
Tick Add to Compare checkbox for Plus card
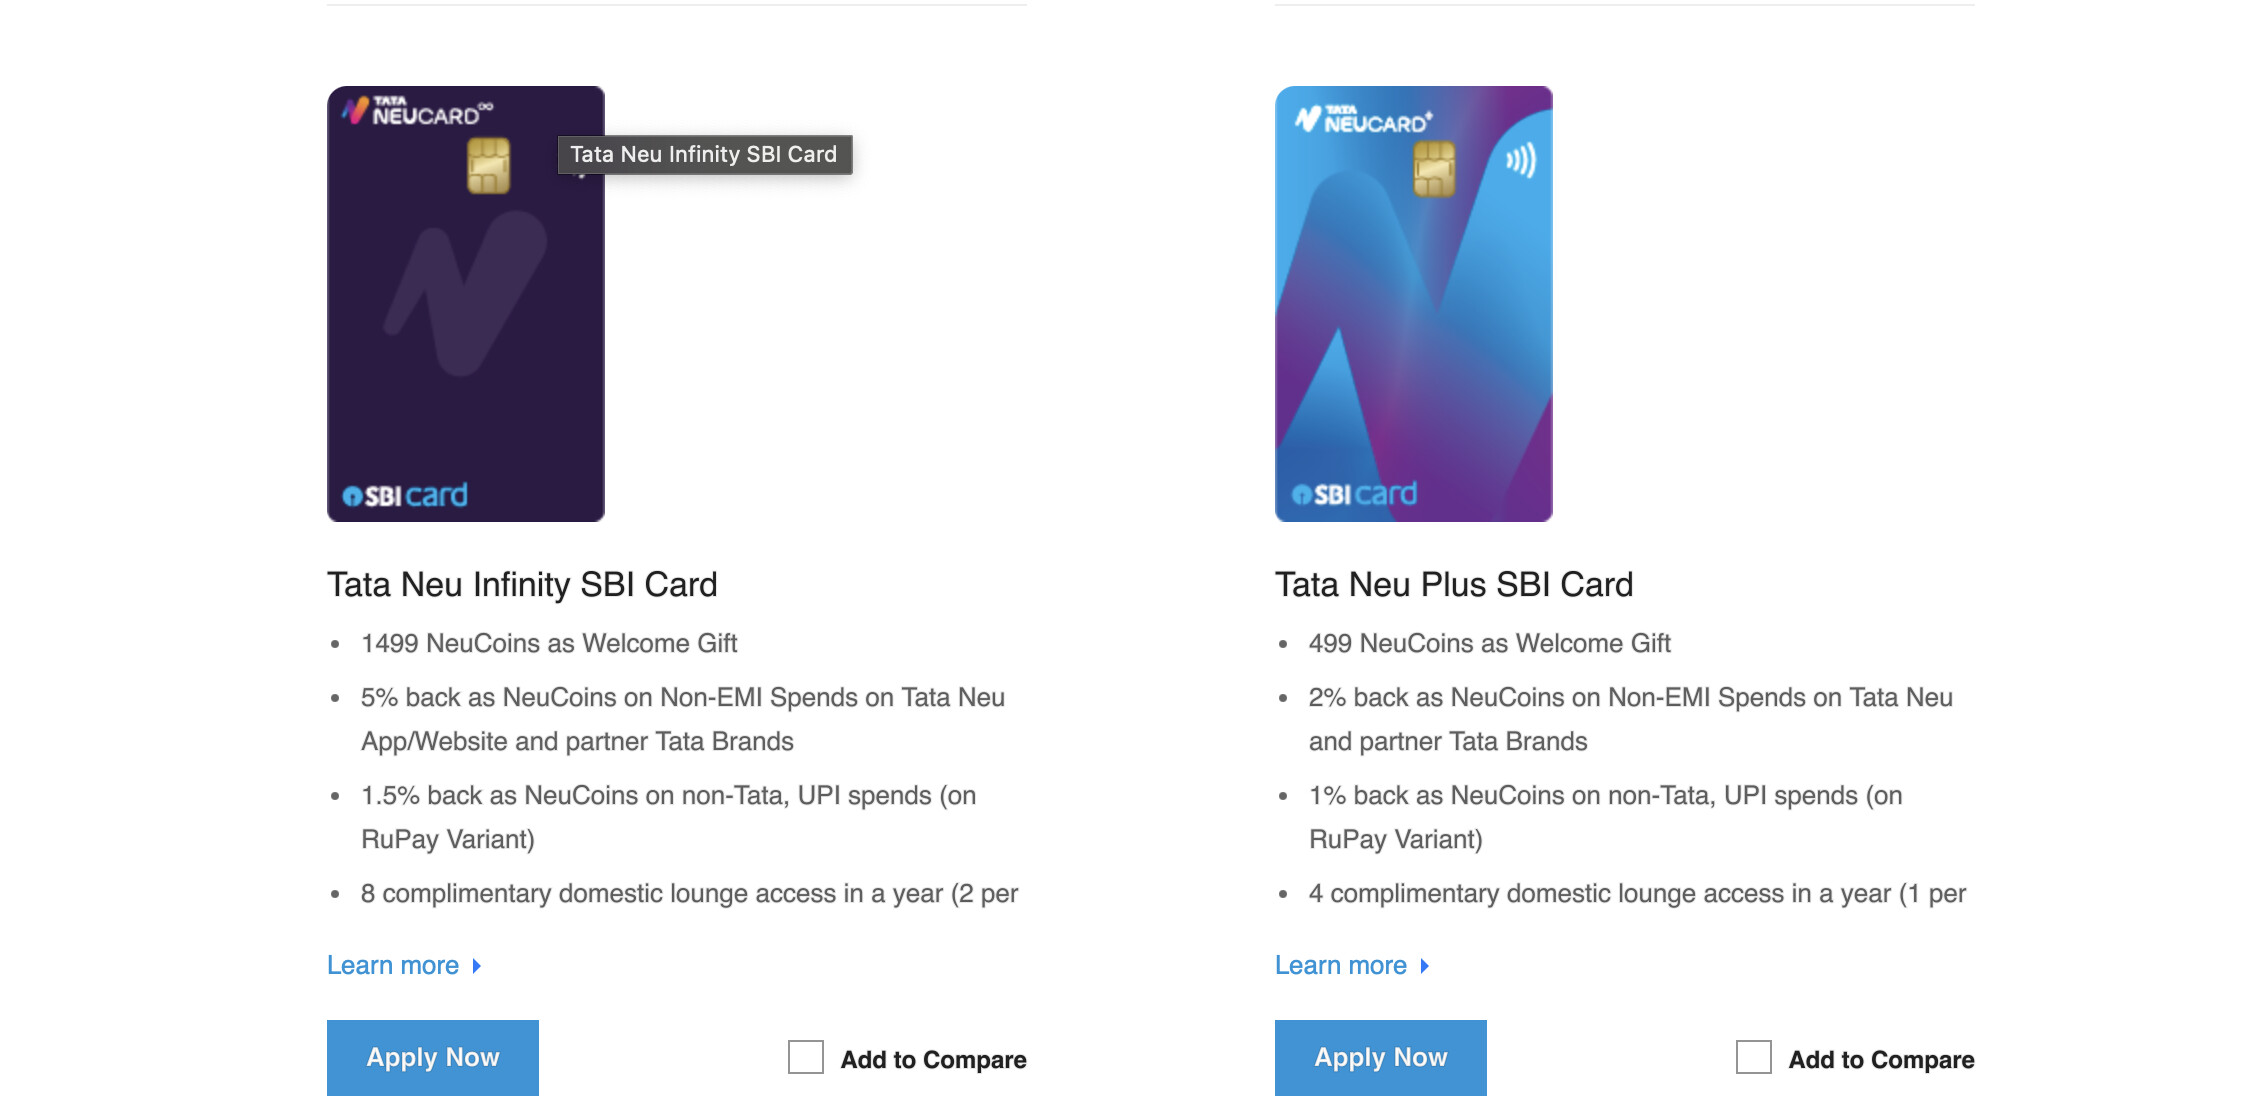1753,1057
